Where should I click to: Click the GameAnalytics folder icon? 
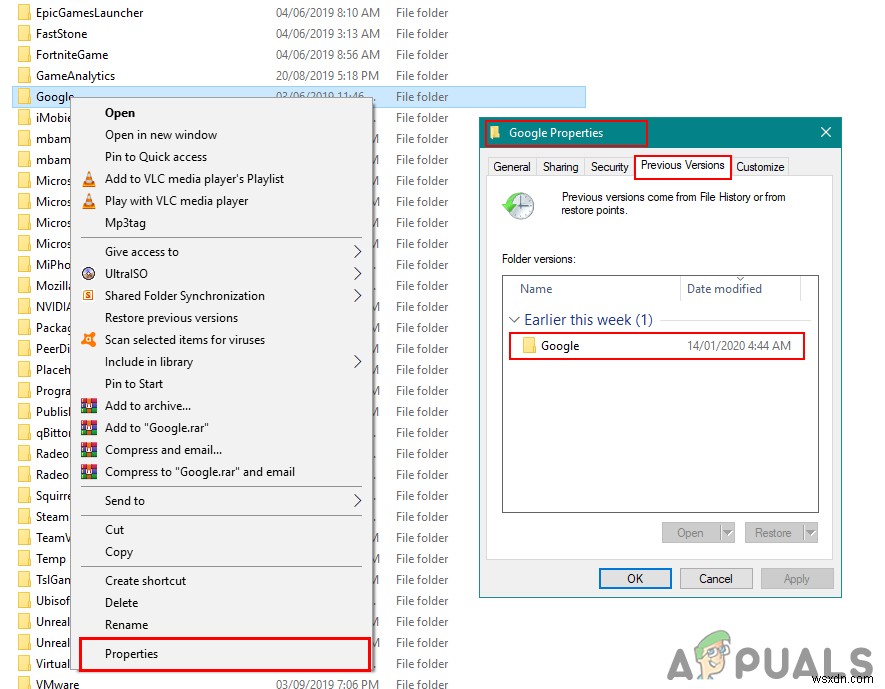click(x=22, y=75)
